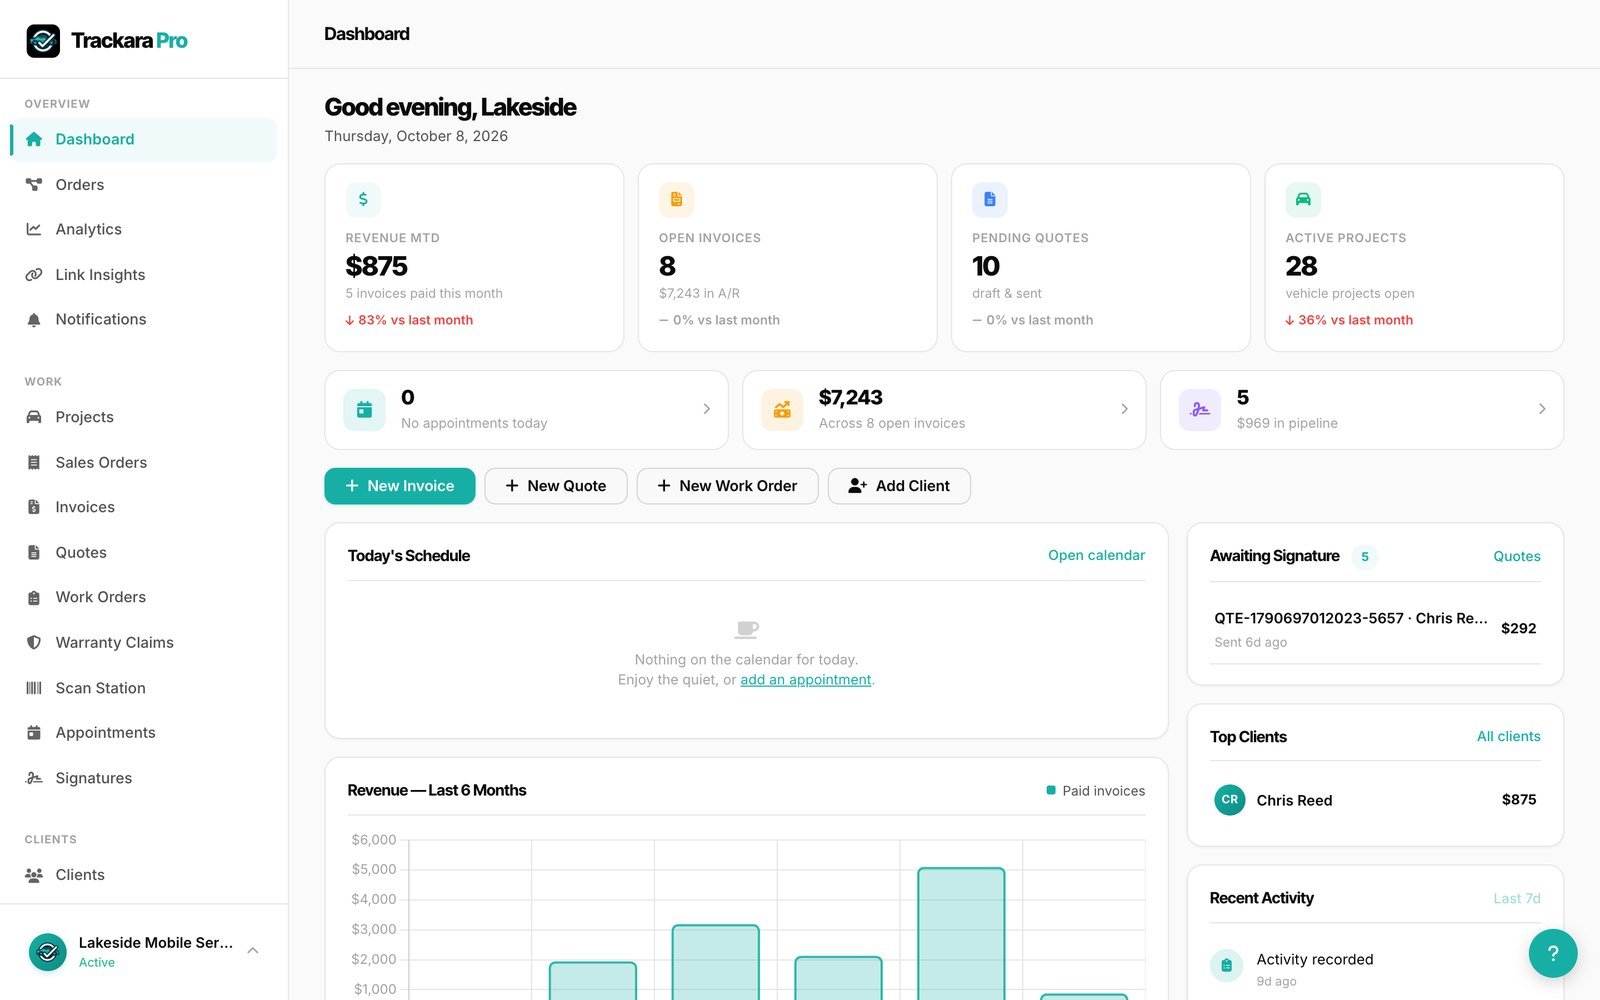Click the Quotes file icon in sidebar
1600x1000 pixels.
[34, 552]
